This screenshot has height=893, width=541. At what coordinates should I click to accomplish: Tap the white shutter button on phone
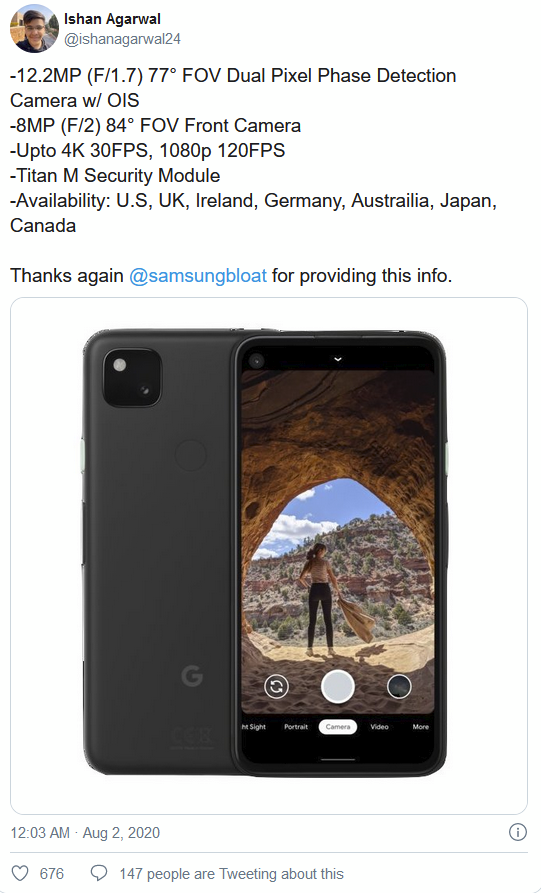(x=338, y=686)
